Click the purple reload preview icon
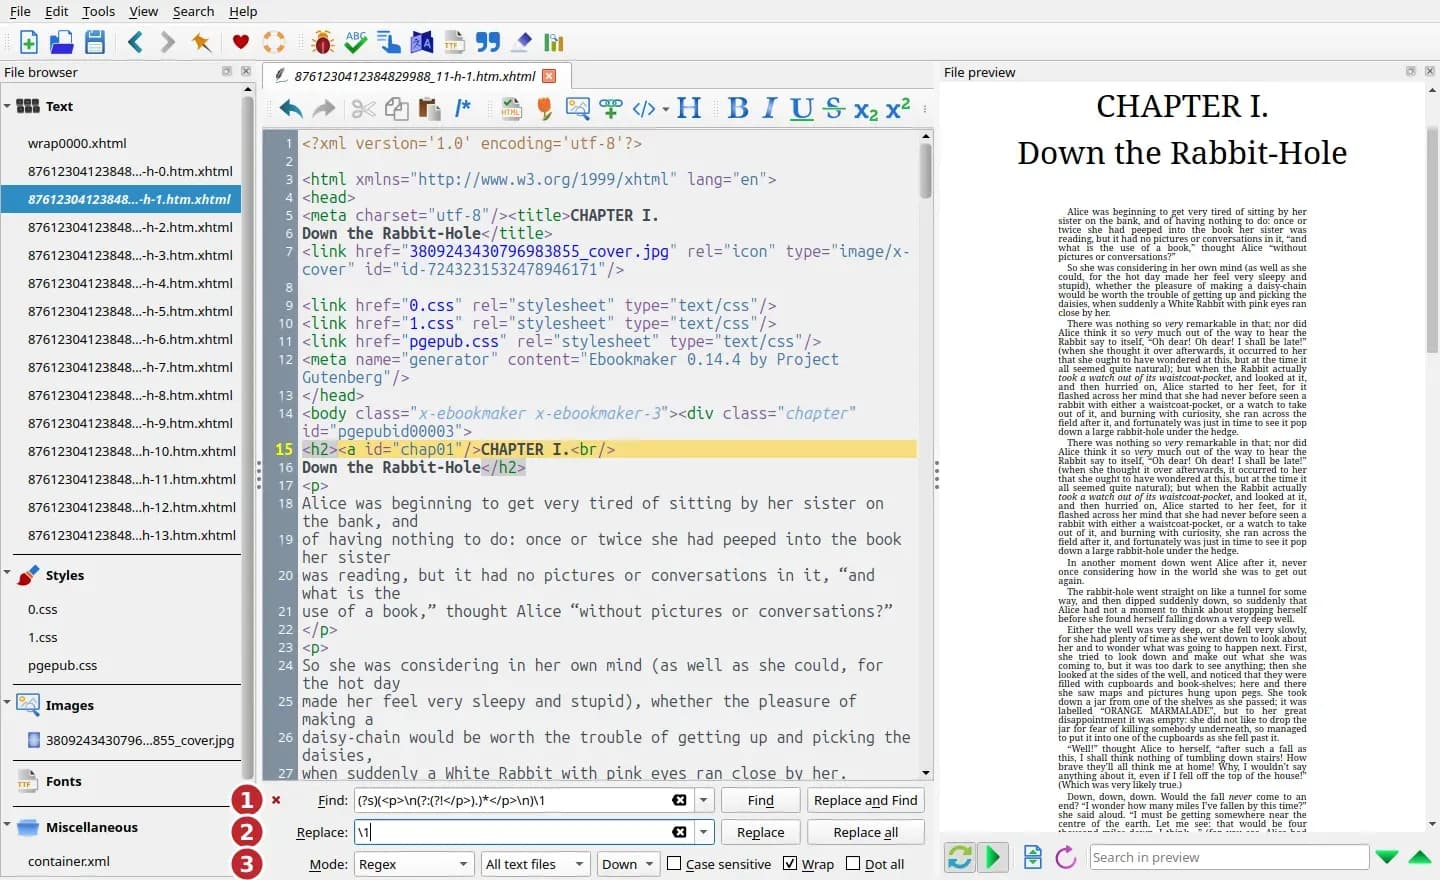The image size is (1440, 880). point(1066,857)
